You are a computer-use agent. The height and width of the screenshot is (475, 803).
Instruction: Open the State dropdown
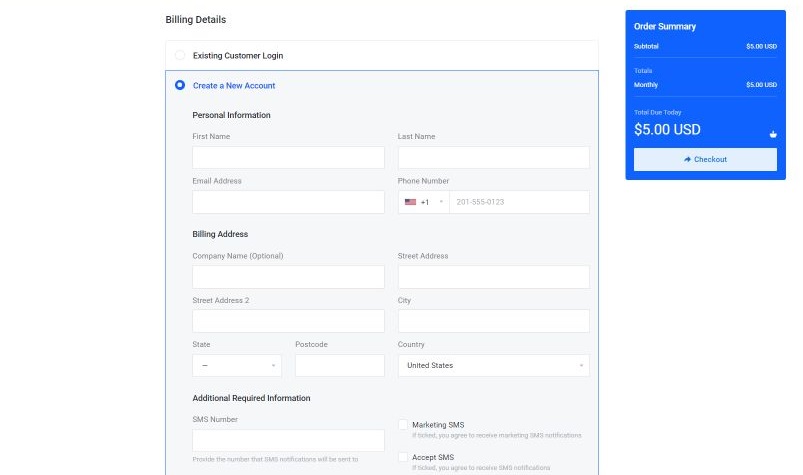coord(237,365)
